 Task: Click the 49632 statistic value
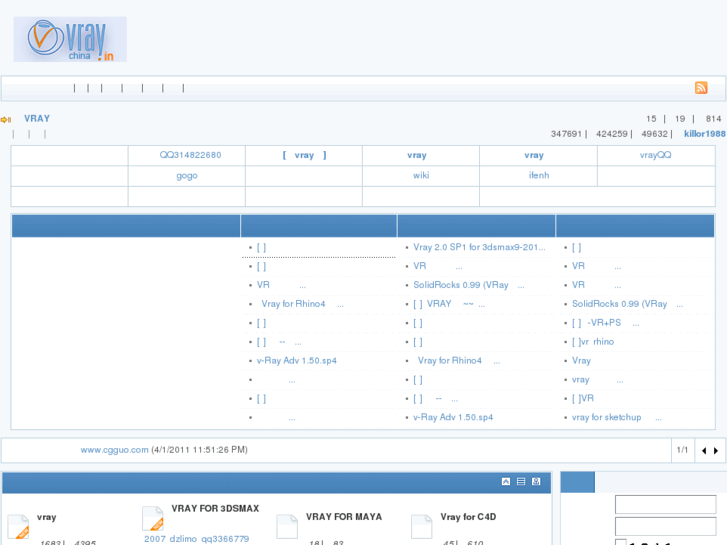point(655,134)
